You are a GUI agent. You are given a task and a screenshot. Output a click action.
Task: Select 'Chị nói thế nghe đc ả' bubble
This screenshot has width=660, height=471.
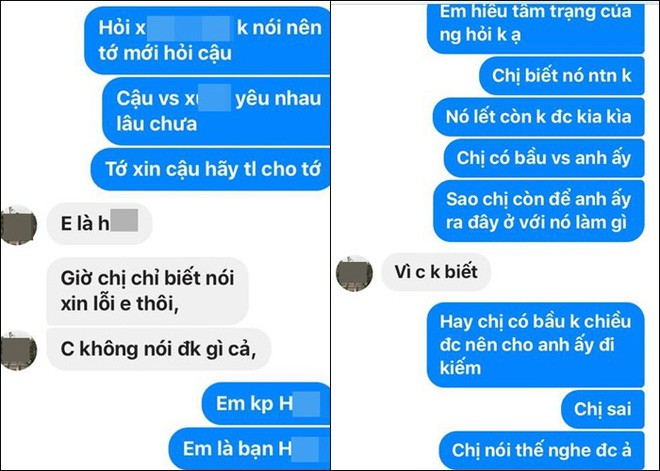[542, 450]
